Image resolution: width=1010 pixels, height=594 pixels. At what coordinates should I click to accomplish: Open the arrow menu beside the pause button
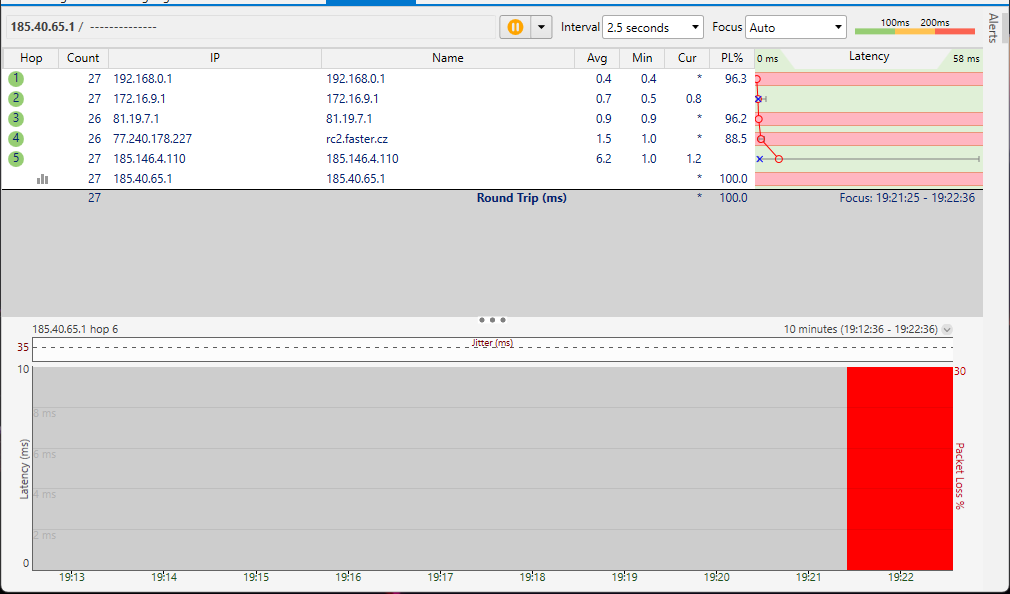click(x=541, y=27)
